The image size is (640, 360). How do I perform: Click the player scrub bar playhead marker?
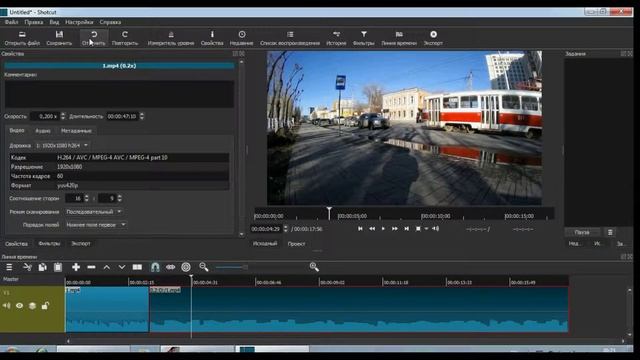[x=329, y=213]
